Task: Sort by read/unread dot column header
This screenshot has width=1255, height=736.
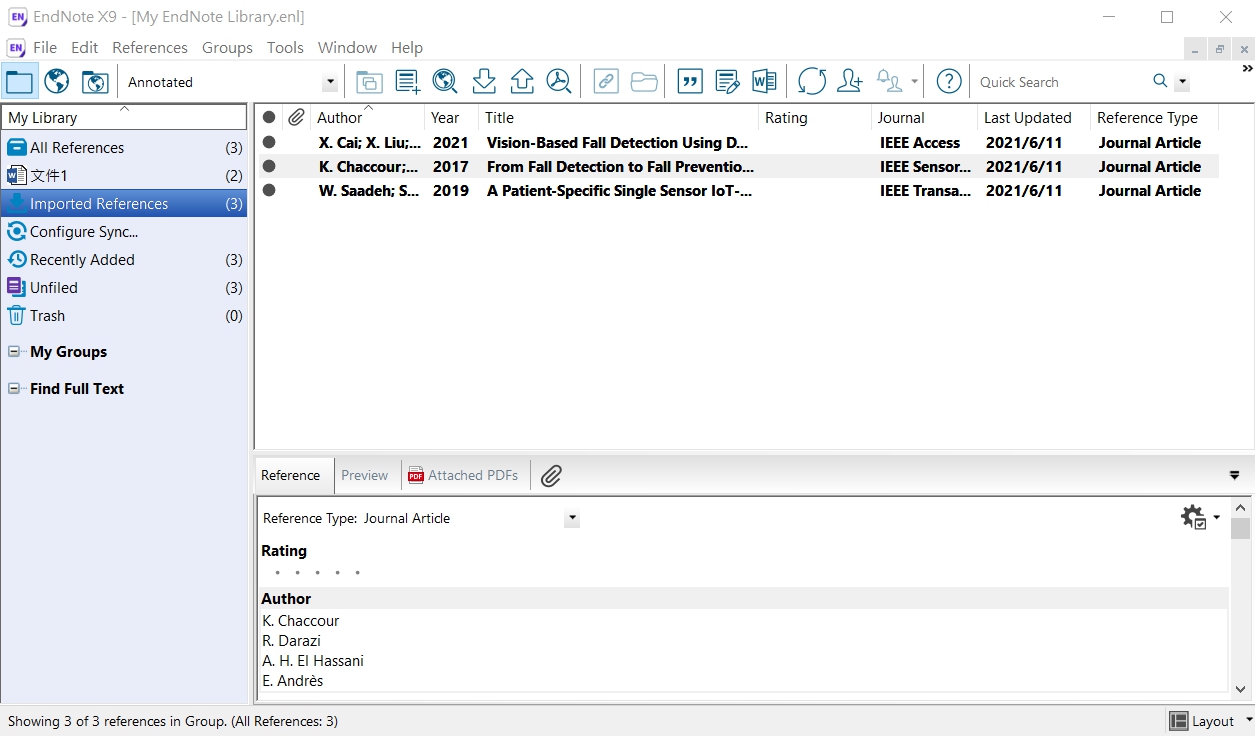Action: [269, 117]
